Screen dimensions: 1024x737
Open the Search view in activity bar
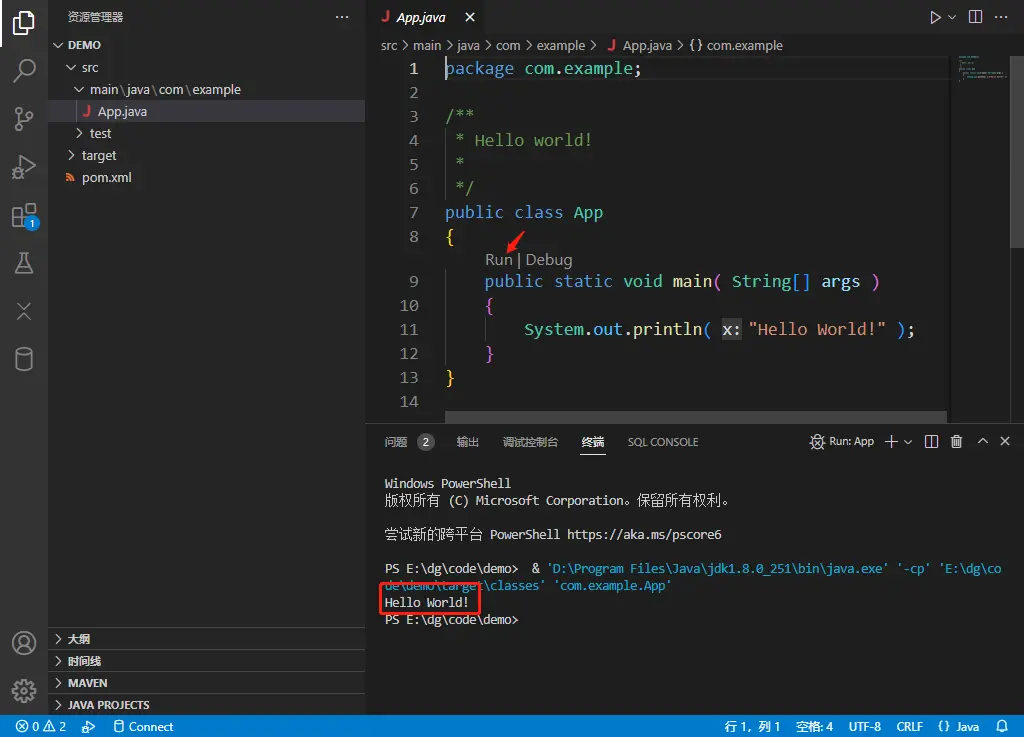pos(24,71)
